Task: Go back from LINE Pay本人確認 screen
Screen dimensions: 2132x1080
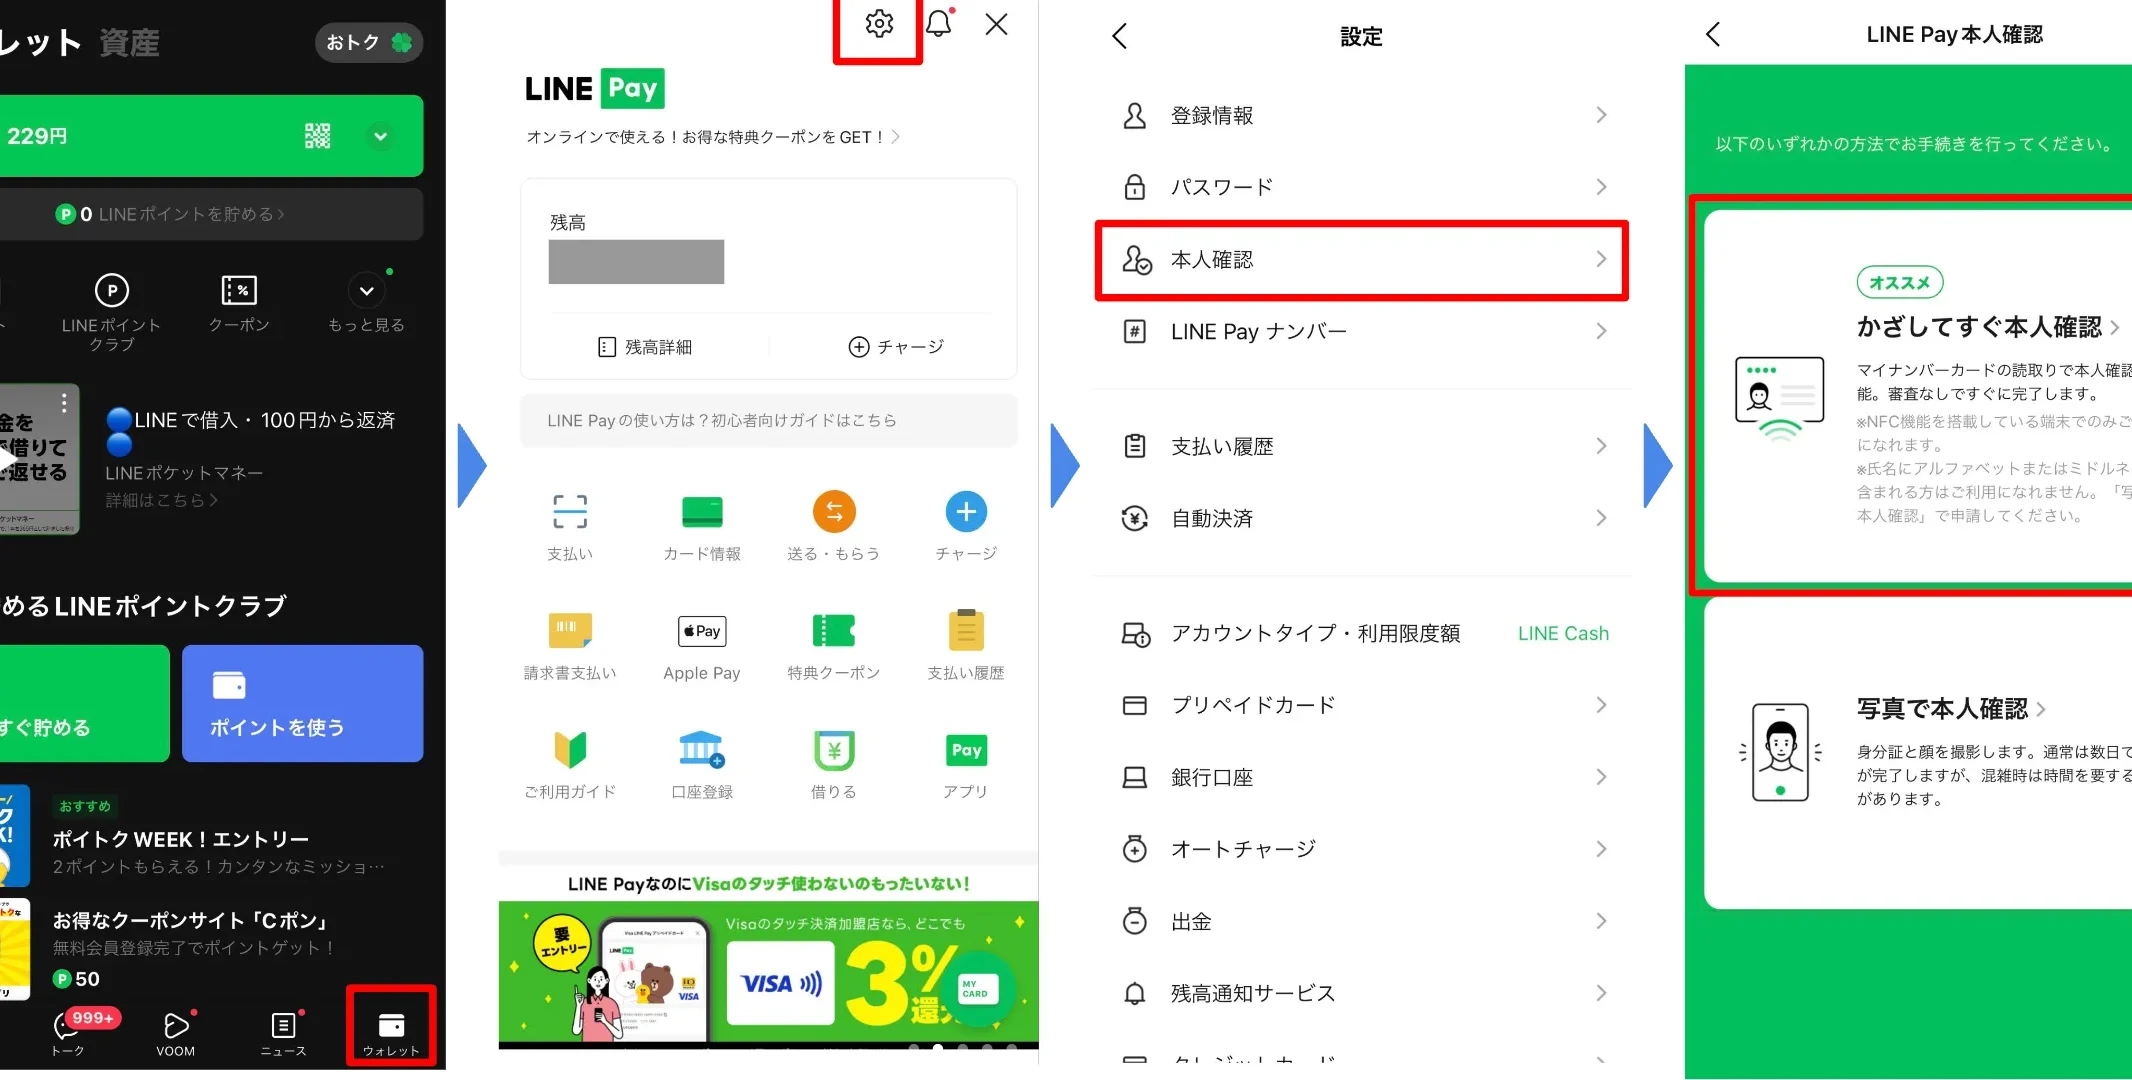Action: point(1713,35)
